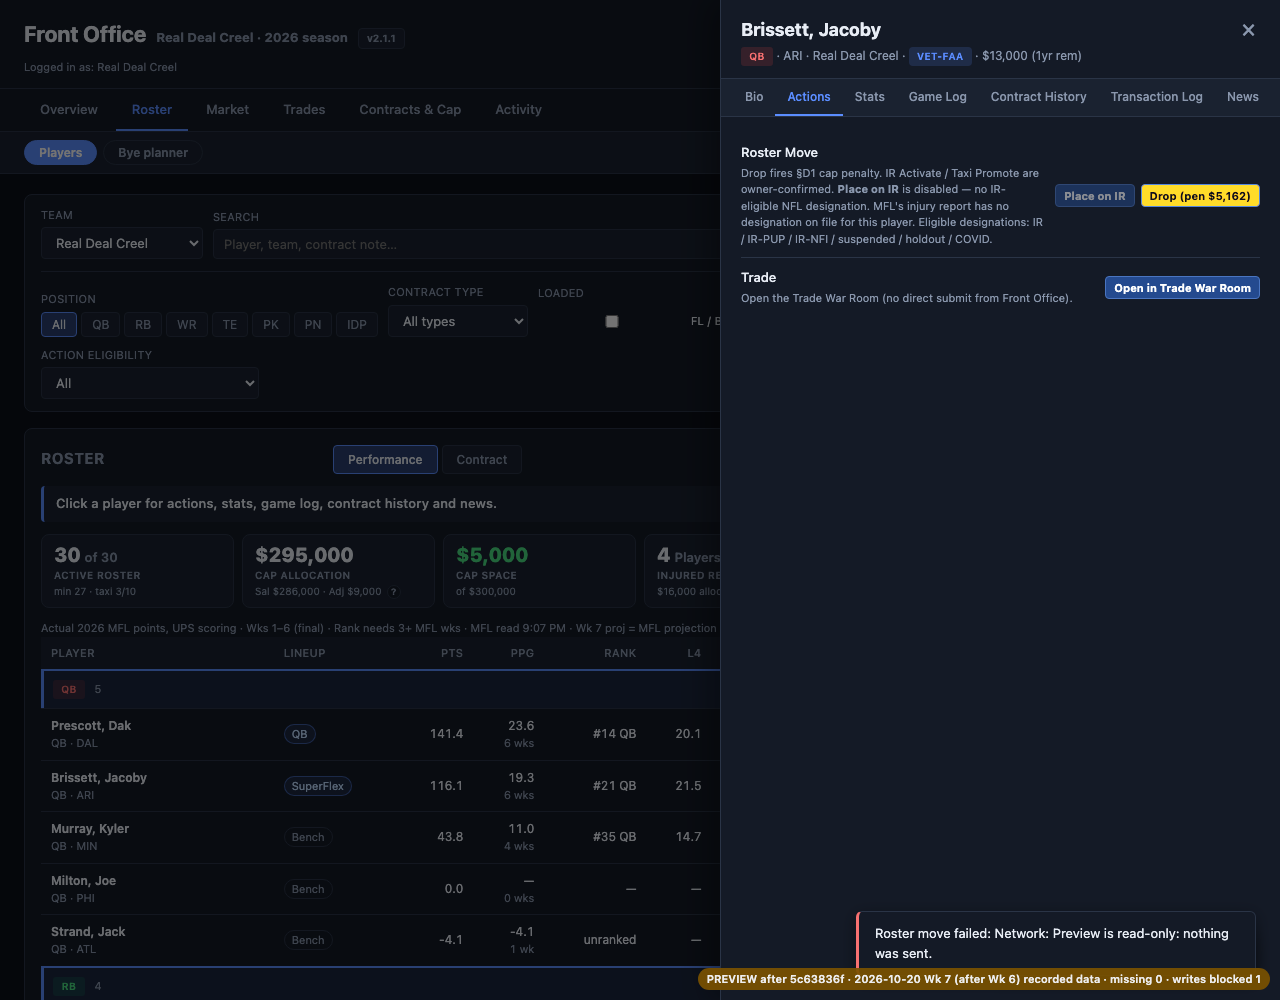Toggle the Loaded checkbox filter
The image size is (1280, 1000).
click(x=612, y=321)
